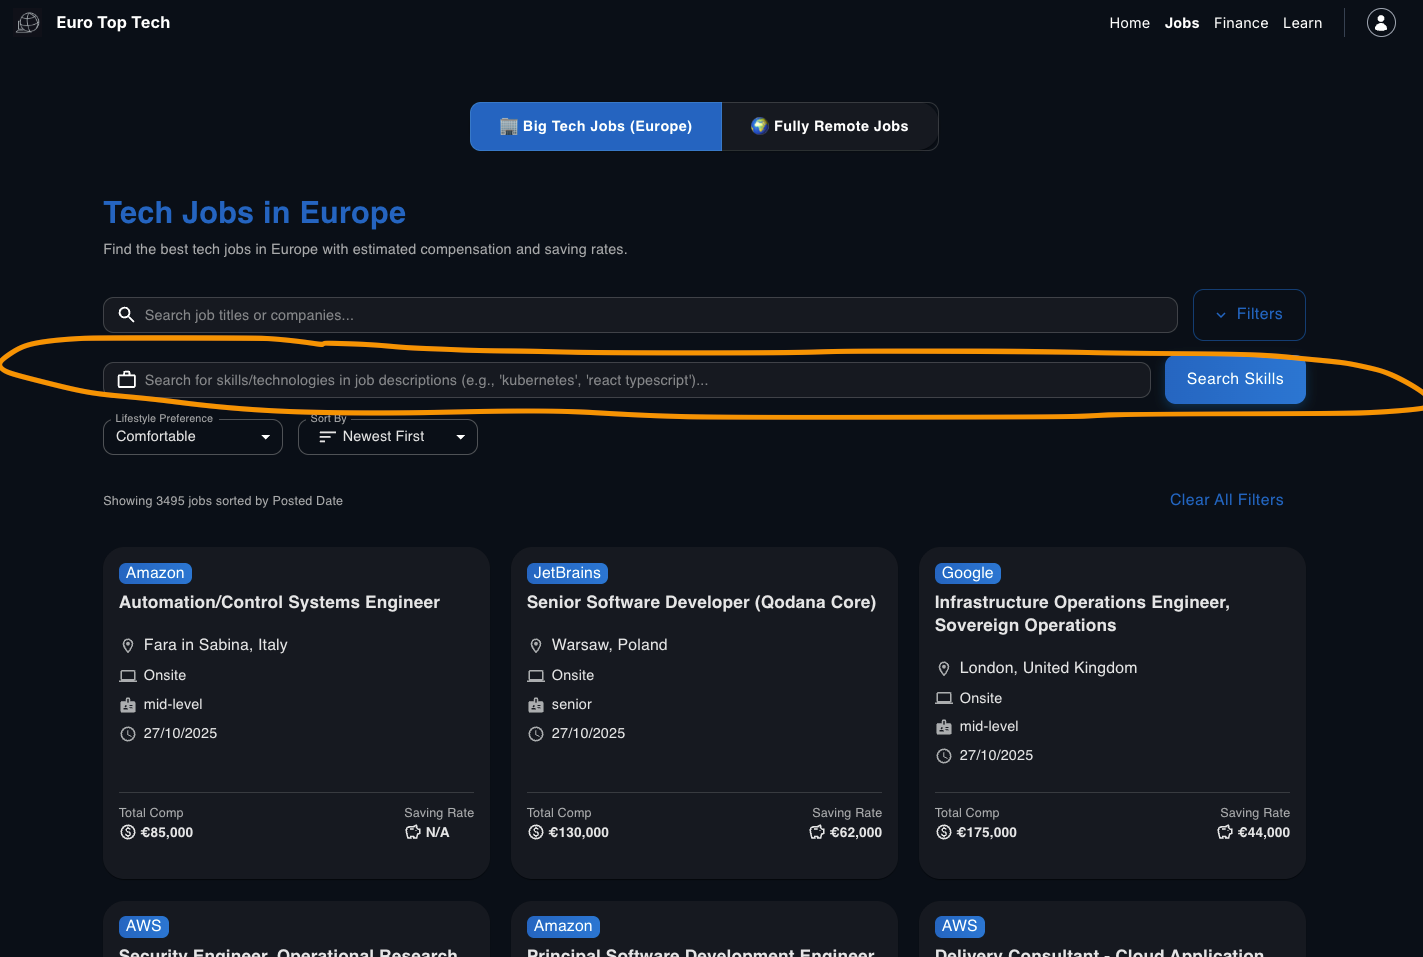This screenshot has width=1423, height=957.
Task: Select AWS tag on Delivery Consultant card
Action: click(x=959, y=926)
